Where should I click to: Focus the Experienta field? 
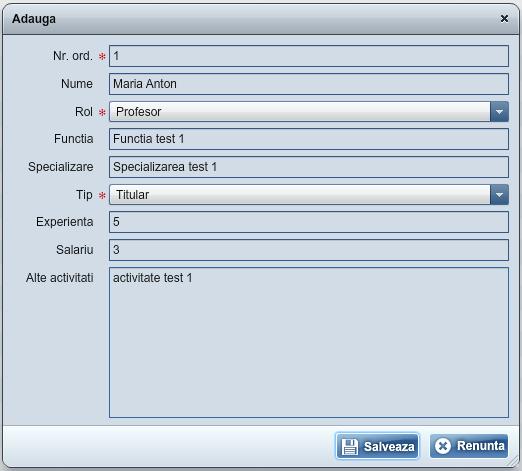309,222
